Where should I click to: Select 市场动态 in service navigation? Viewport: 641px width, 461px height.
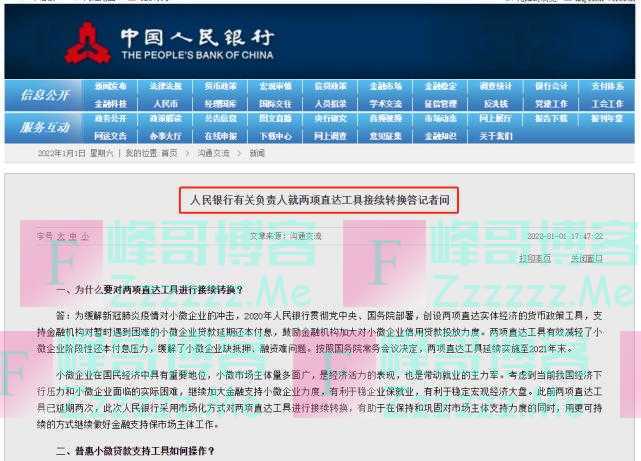coord(440,119)
